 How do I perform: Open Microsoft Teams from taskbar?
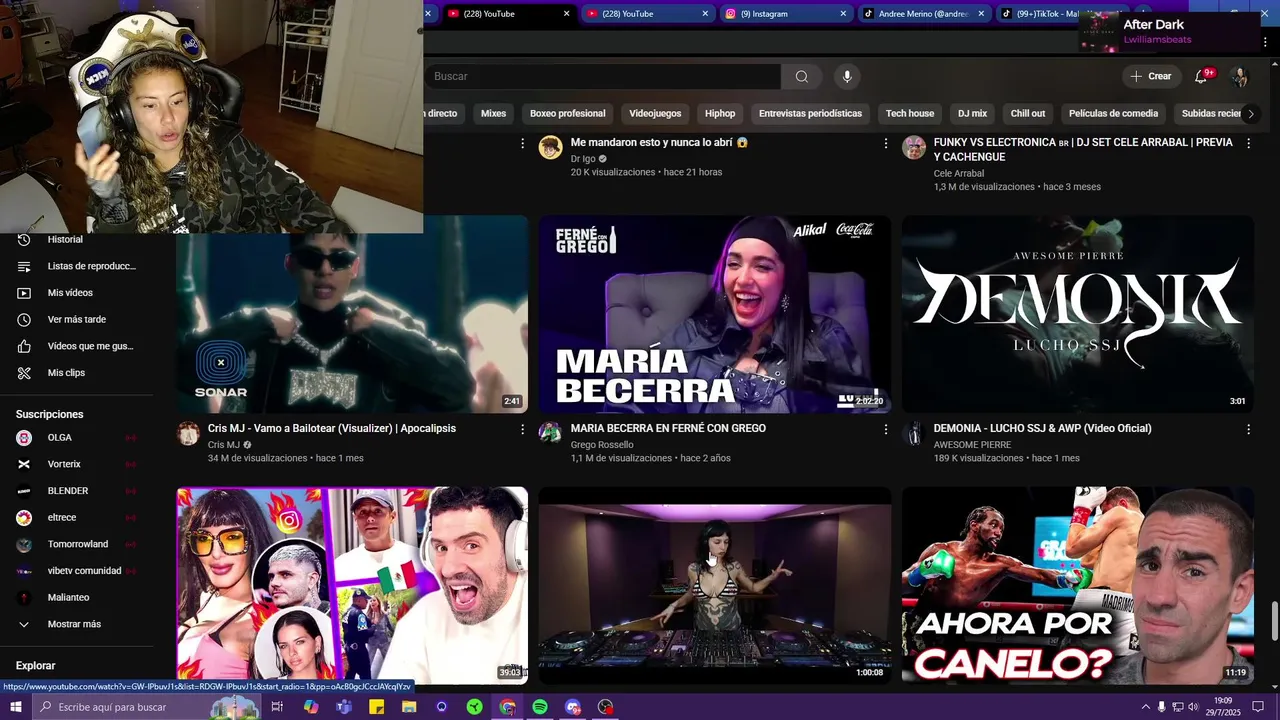click(344, 707)
